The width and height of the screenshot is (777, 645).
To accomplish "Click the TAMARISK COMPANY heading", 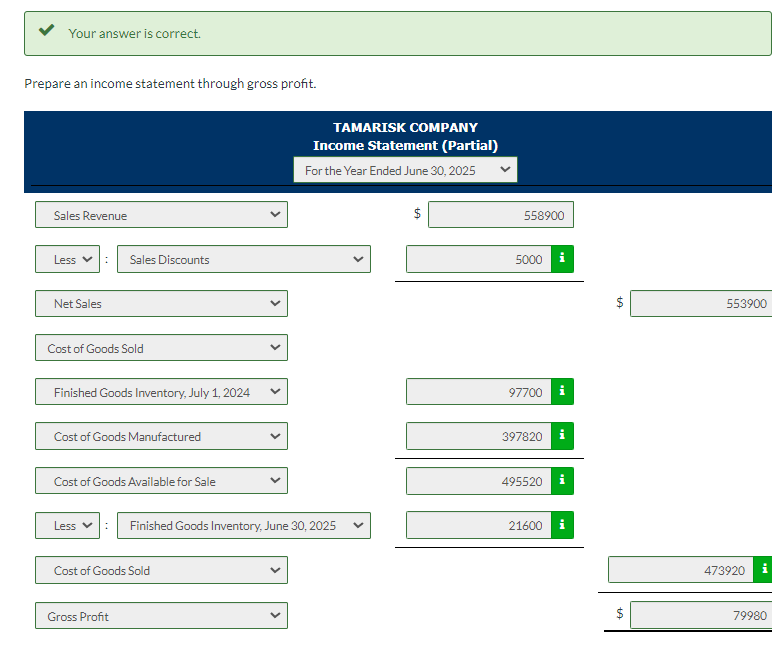I will (x=405, y=127).
